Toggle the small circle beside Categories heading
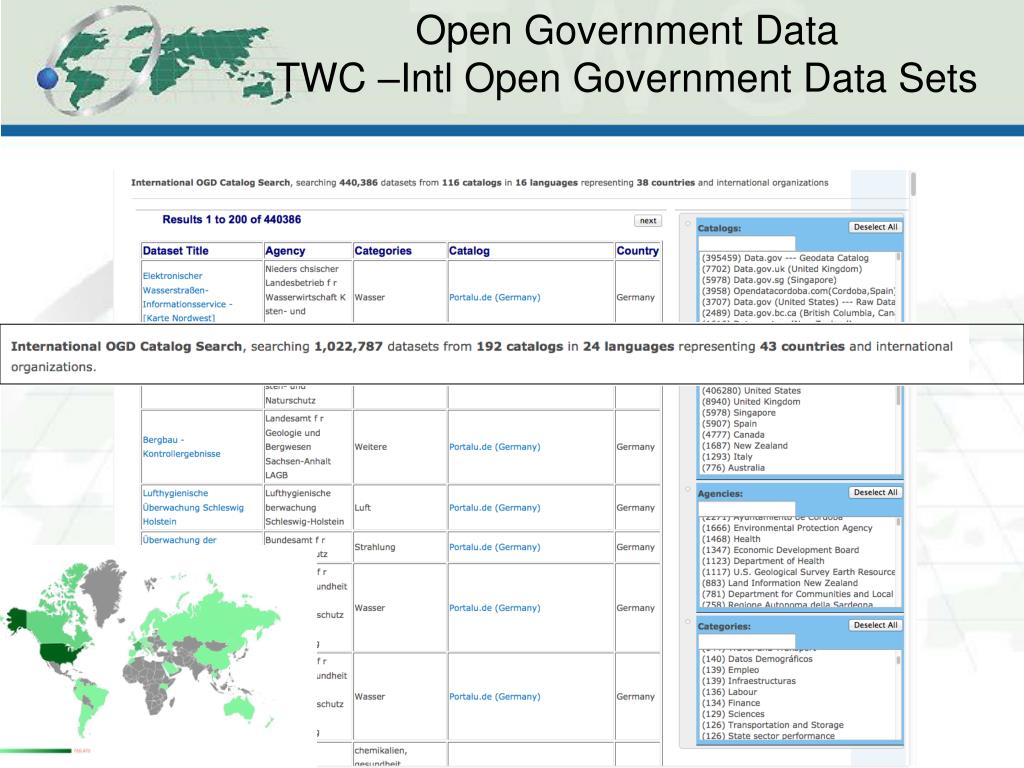The width and height of the screenshot is (1024, 768). pos(688,621)
